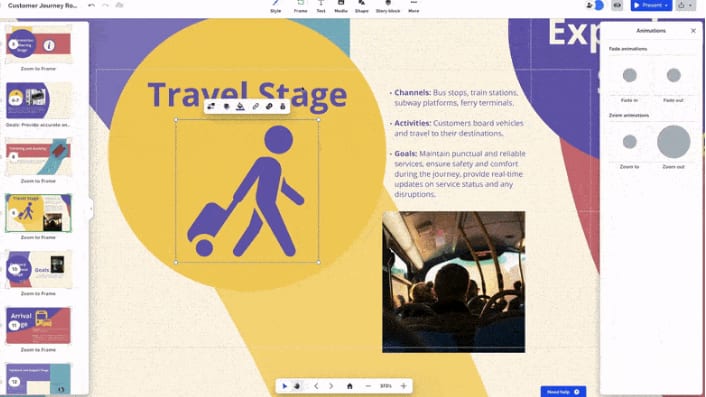Select the Travel Stage slide thumbnail
706x397 pixels.
tap(38, 213)
